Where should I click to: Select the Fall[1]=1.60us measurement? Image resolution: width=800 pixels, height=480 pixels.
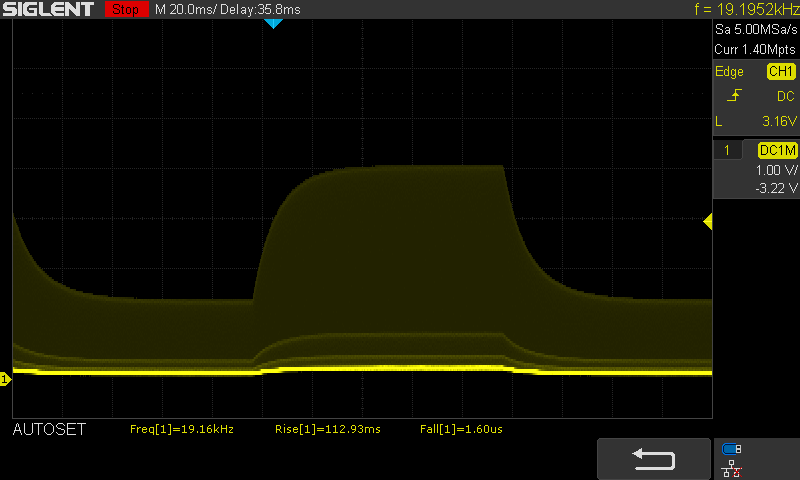461,429
